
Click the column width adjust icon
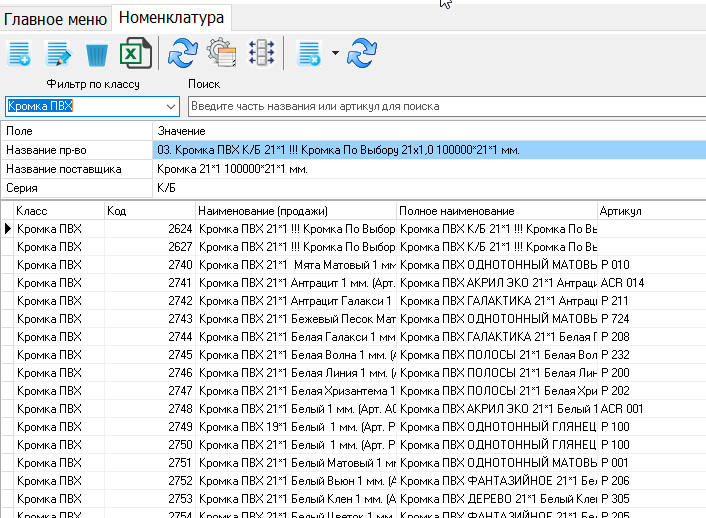[x=261, y=54]
